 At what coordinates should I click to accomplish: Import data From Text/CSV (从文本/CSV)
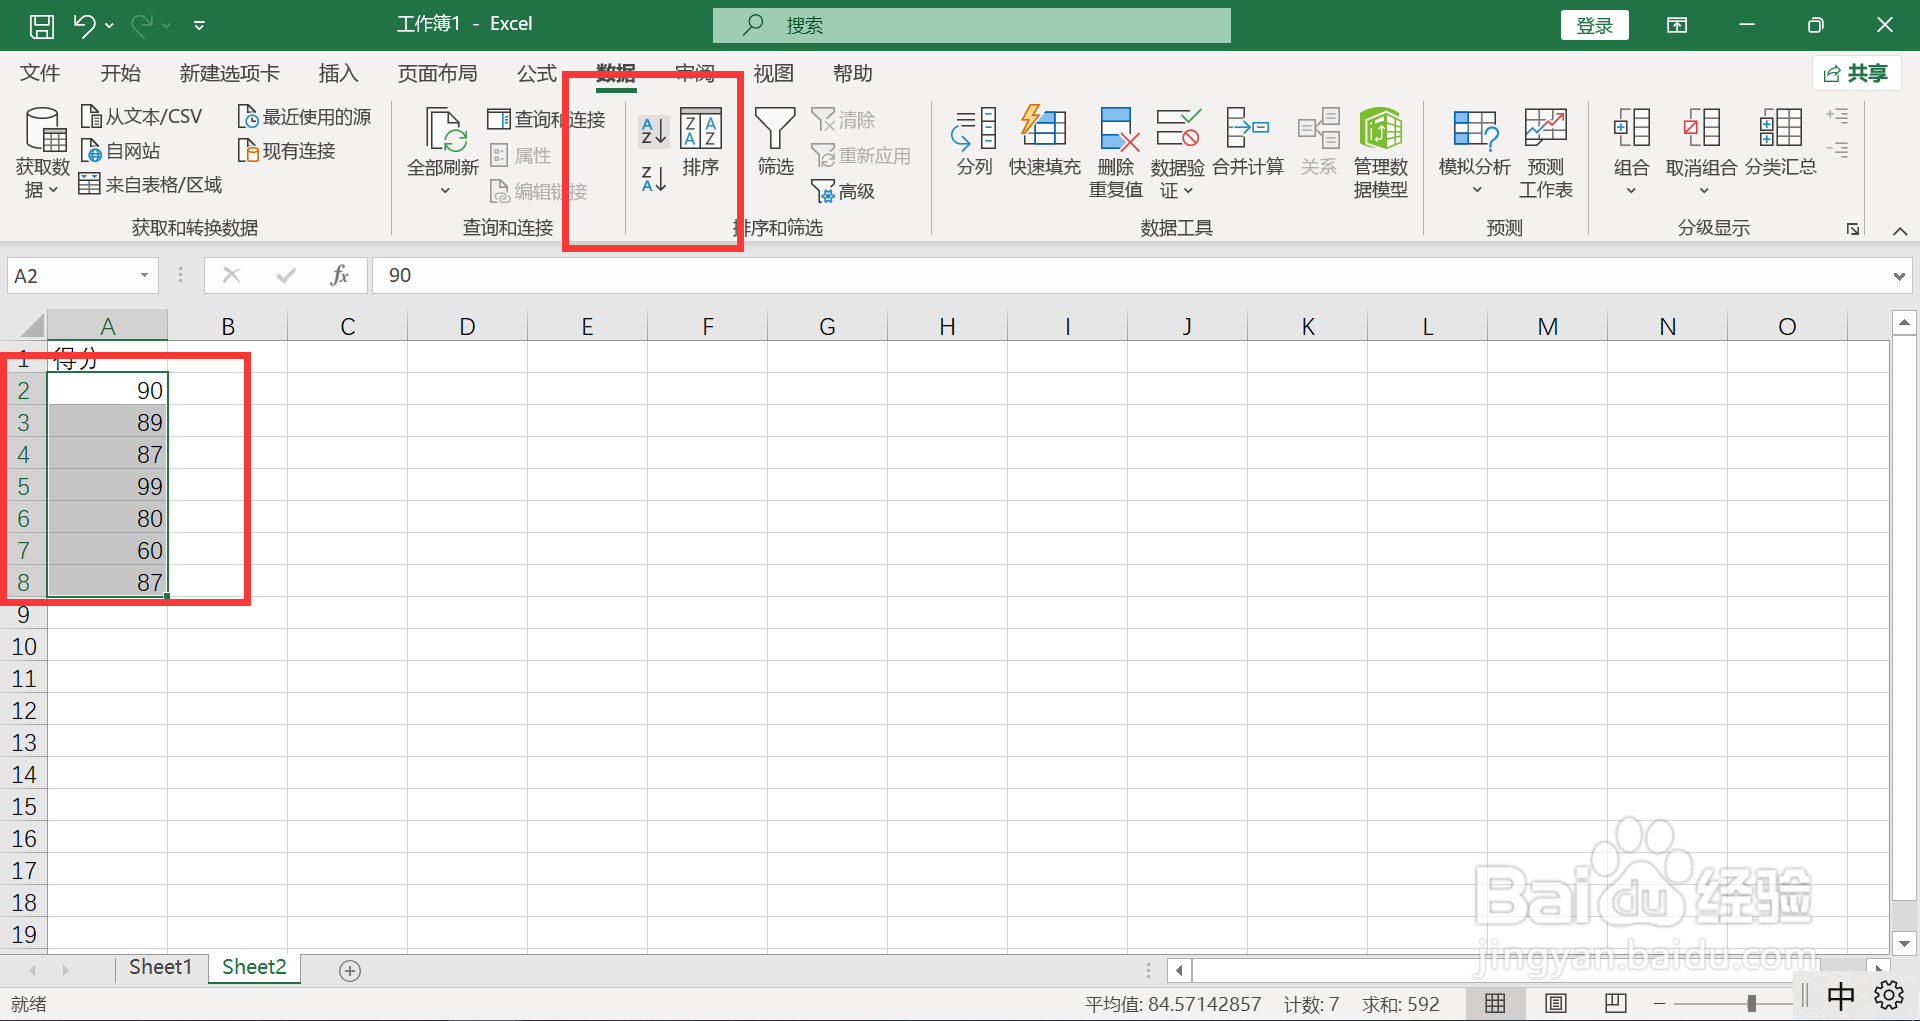pos(141,117)
